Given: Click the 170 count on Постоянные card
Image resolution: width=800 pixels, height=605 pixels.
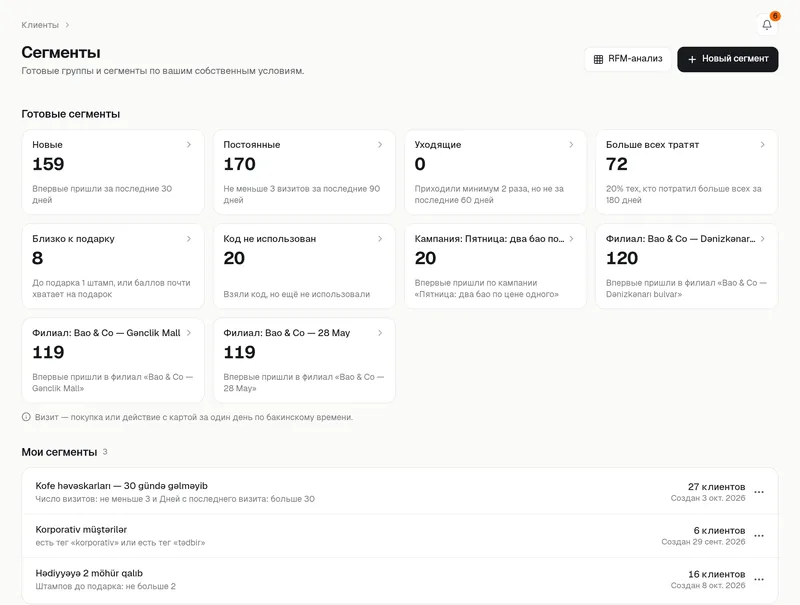Looking at the screenshot, I should click(239, 164).
